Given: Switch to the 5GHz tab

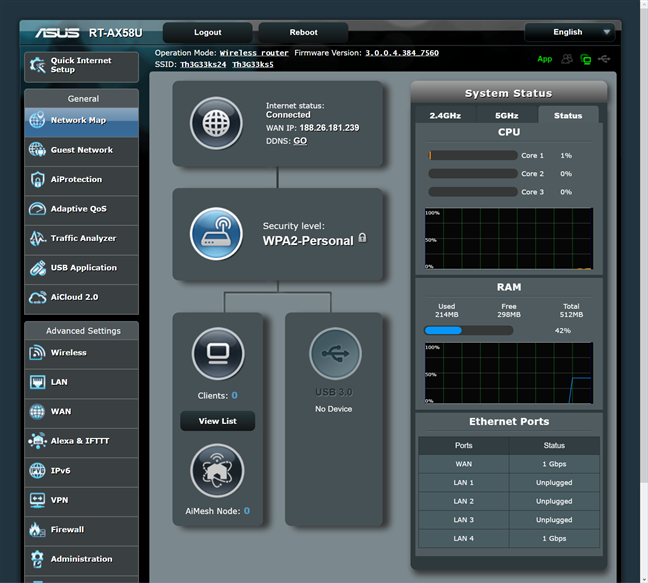Looking at the screenshot, I should pyautogui.click(x=507, y=115).
